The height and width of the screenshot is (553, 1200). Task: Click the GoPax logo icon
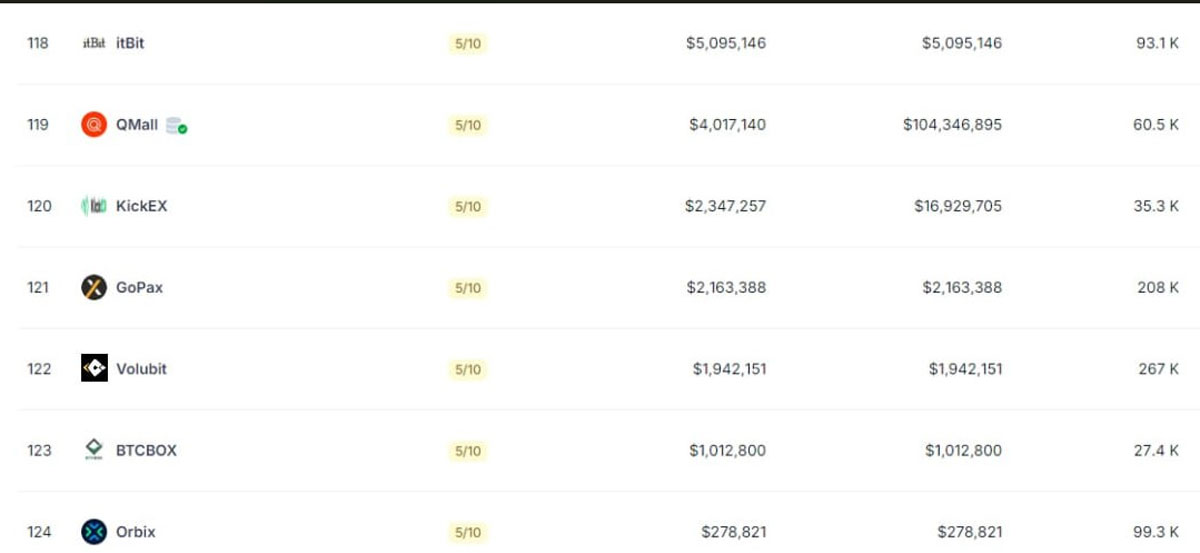tap(94, 288)
